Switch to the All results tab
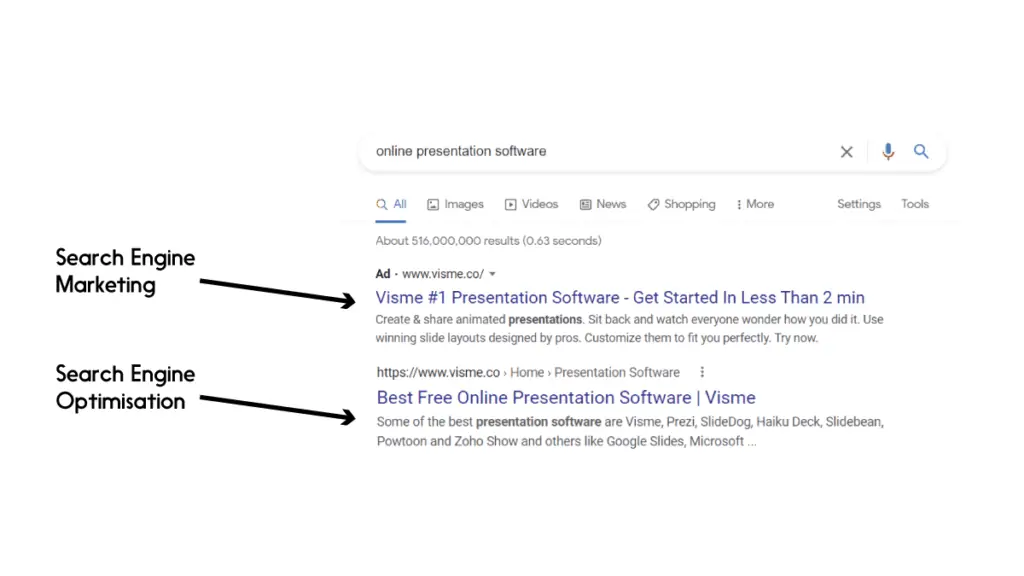1024x576 pixels. (393, 204)
